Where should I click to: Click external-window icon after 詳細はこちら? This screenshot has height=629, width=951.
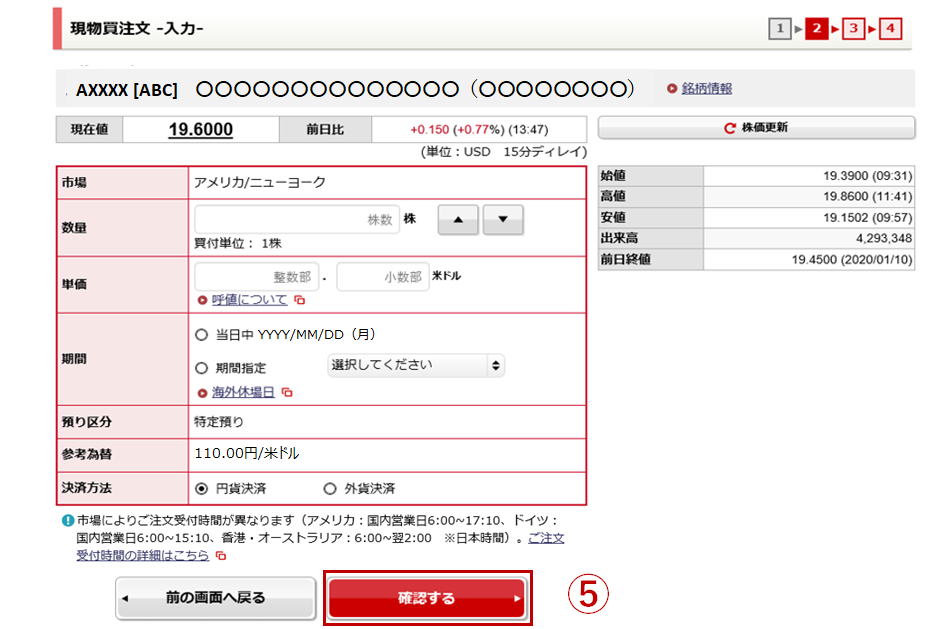221,556
